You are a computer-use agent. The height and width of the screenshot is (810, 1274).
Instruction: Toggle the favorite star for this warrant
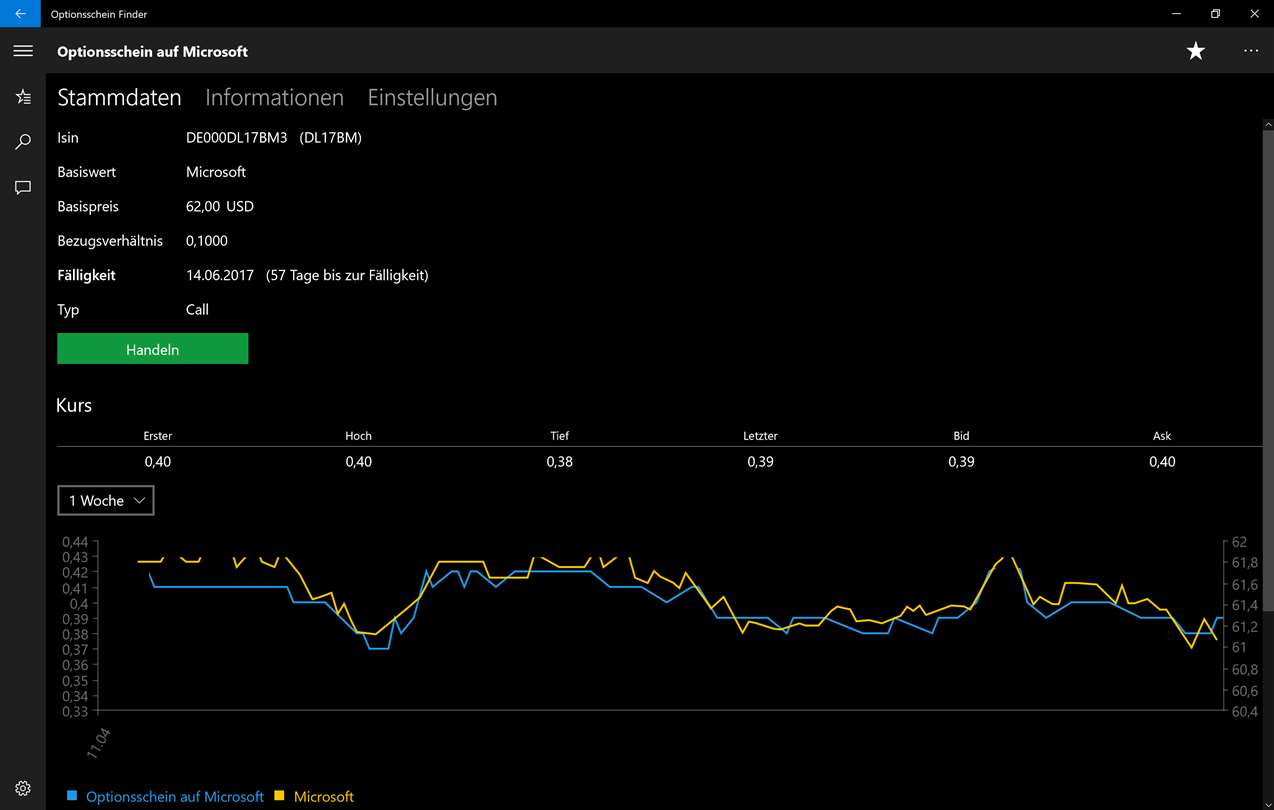[1196, 51]
